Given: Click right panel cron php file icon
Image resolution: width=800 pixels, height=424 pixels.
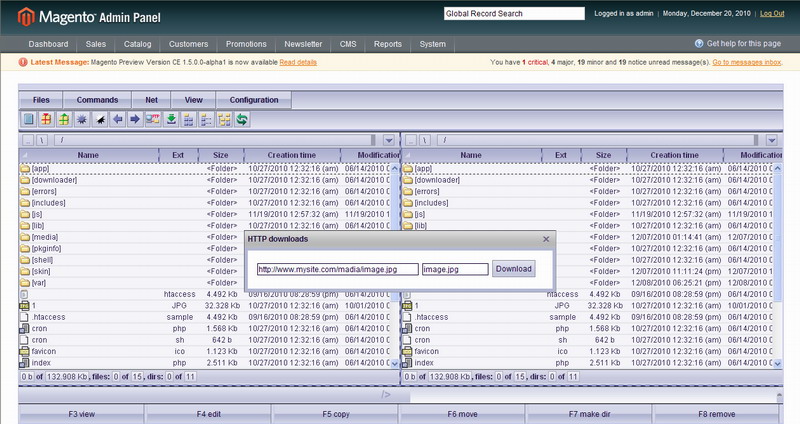Looking at the screenshot, I should click(407, 329).
